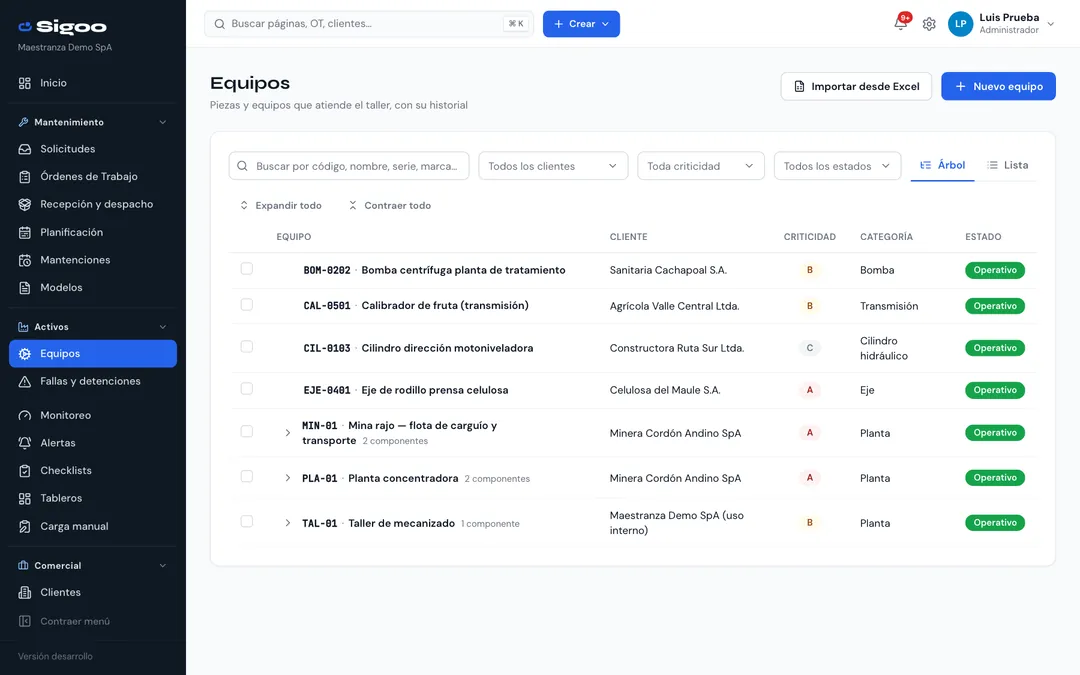Click the Contraer menú panel icon
The width and height of the screenshot is (1080, 675).
(x=25, y=621)
